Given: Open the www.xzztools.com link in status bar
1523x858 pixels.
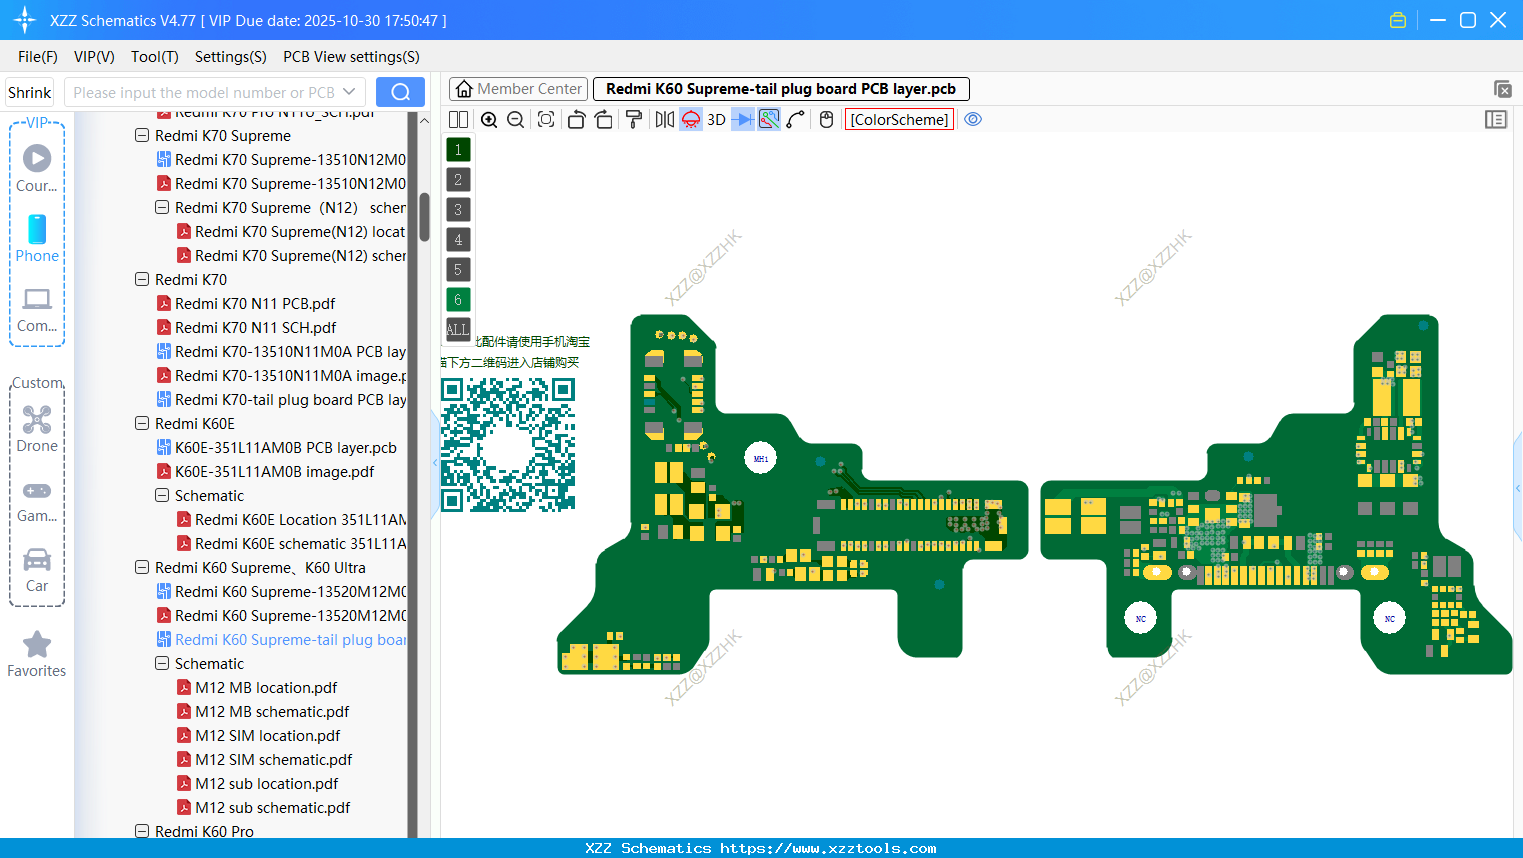Looking at the screenshot, I should [x=828, y=848].
